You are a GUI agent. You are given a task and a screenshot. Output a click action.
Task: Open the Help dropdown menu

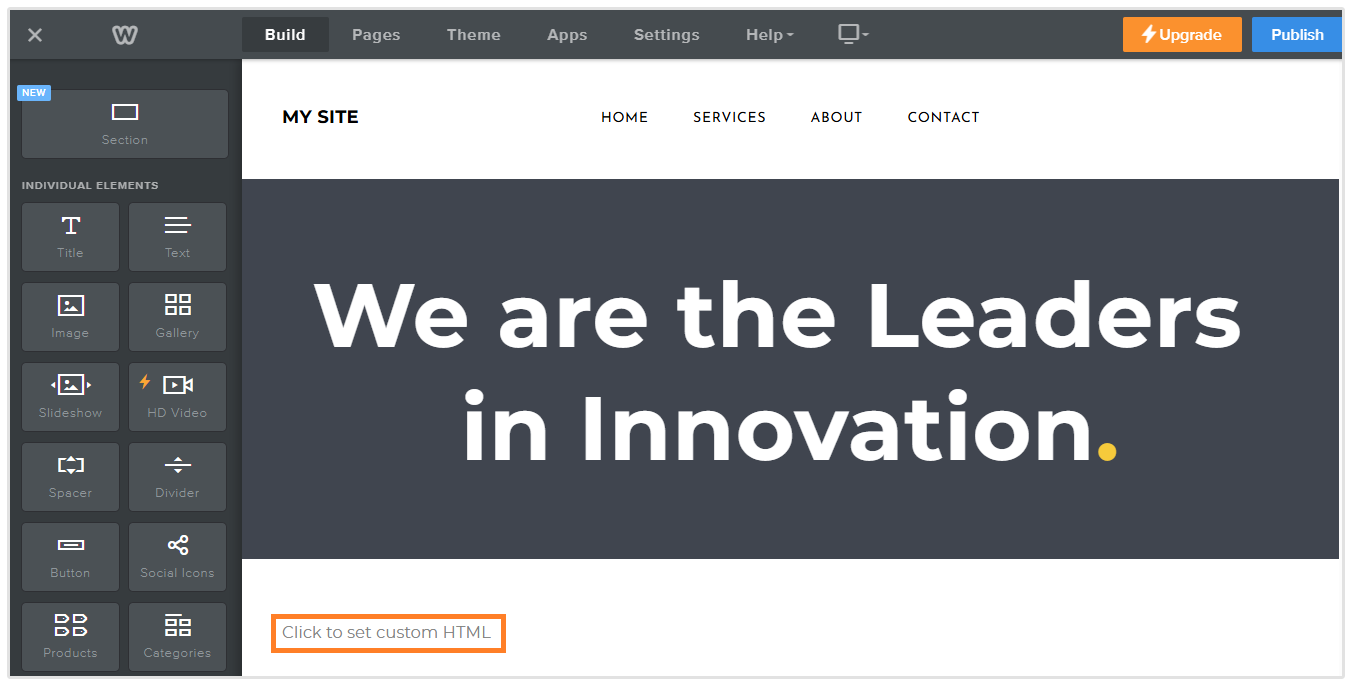[769, 35]
